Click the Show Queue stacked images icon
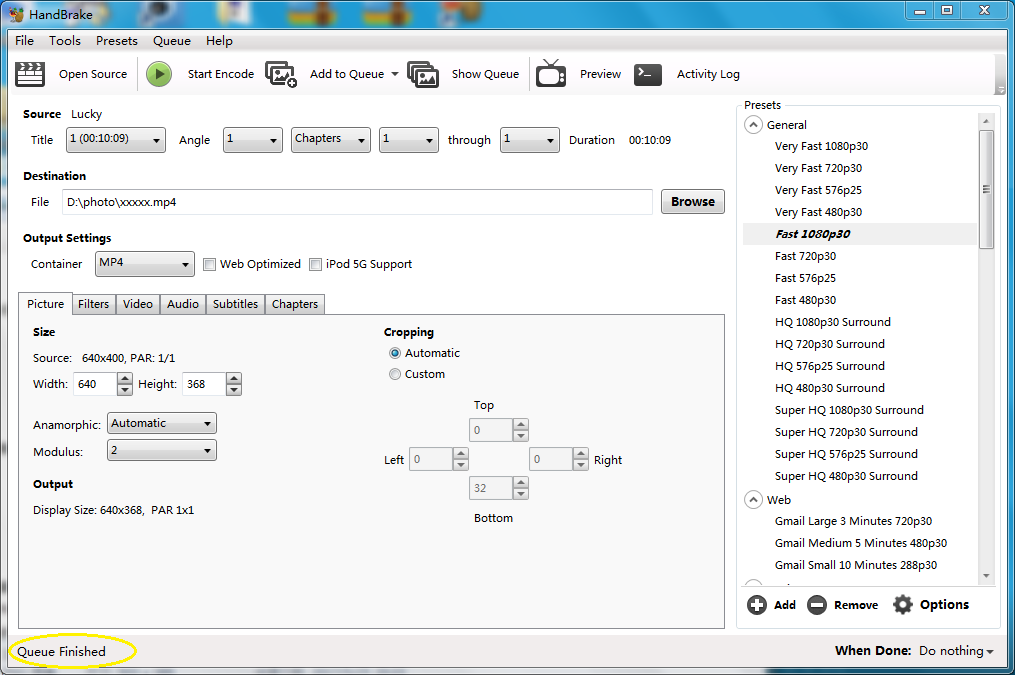Screen dimensions: 1015x675 pos(423,74)
